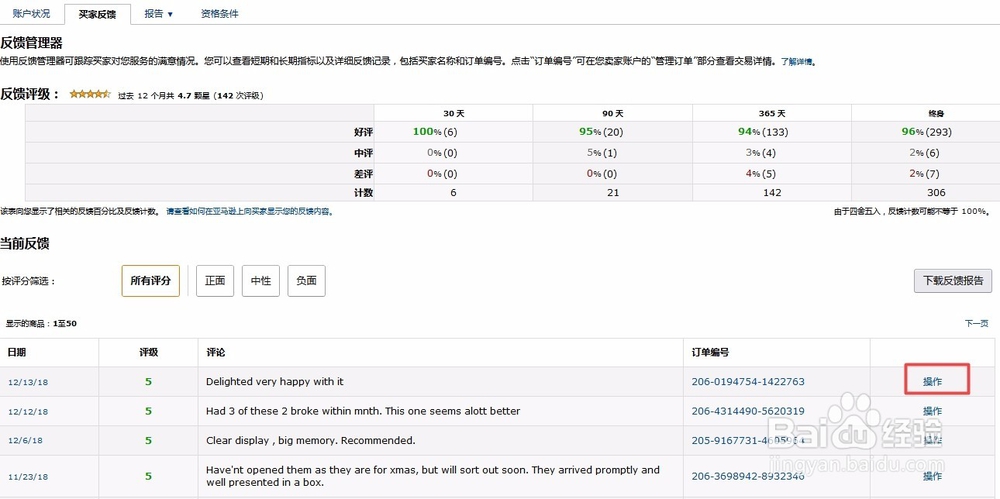The image size is (1000, 499).
Task: Click the 365 天 negative 4% (5) cell
Action: pos(772,174)
